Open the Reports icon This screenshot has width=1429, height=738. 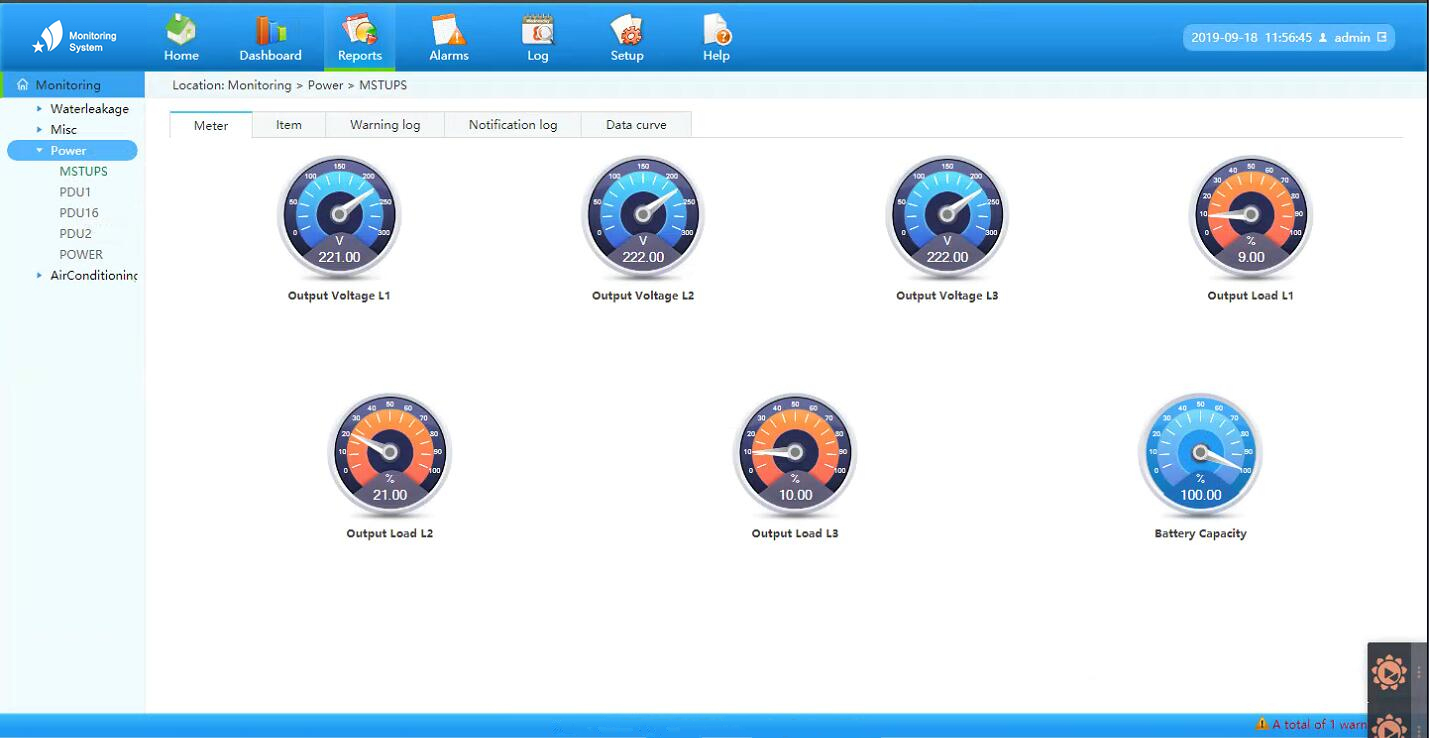point(359,31)
